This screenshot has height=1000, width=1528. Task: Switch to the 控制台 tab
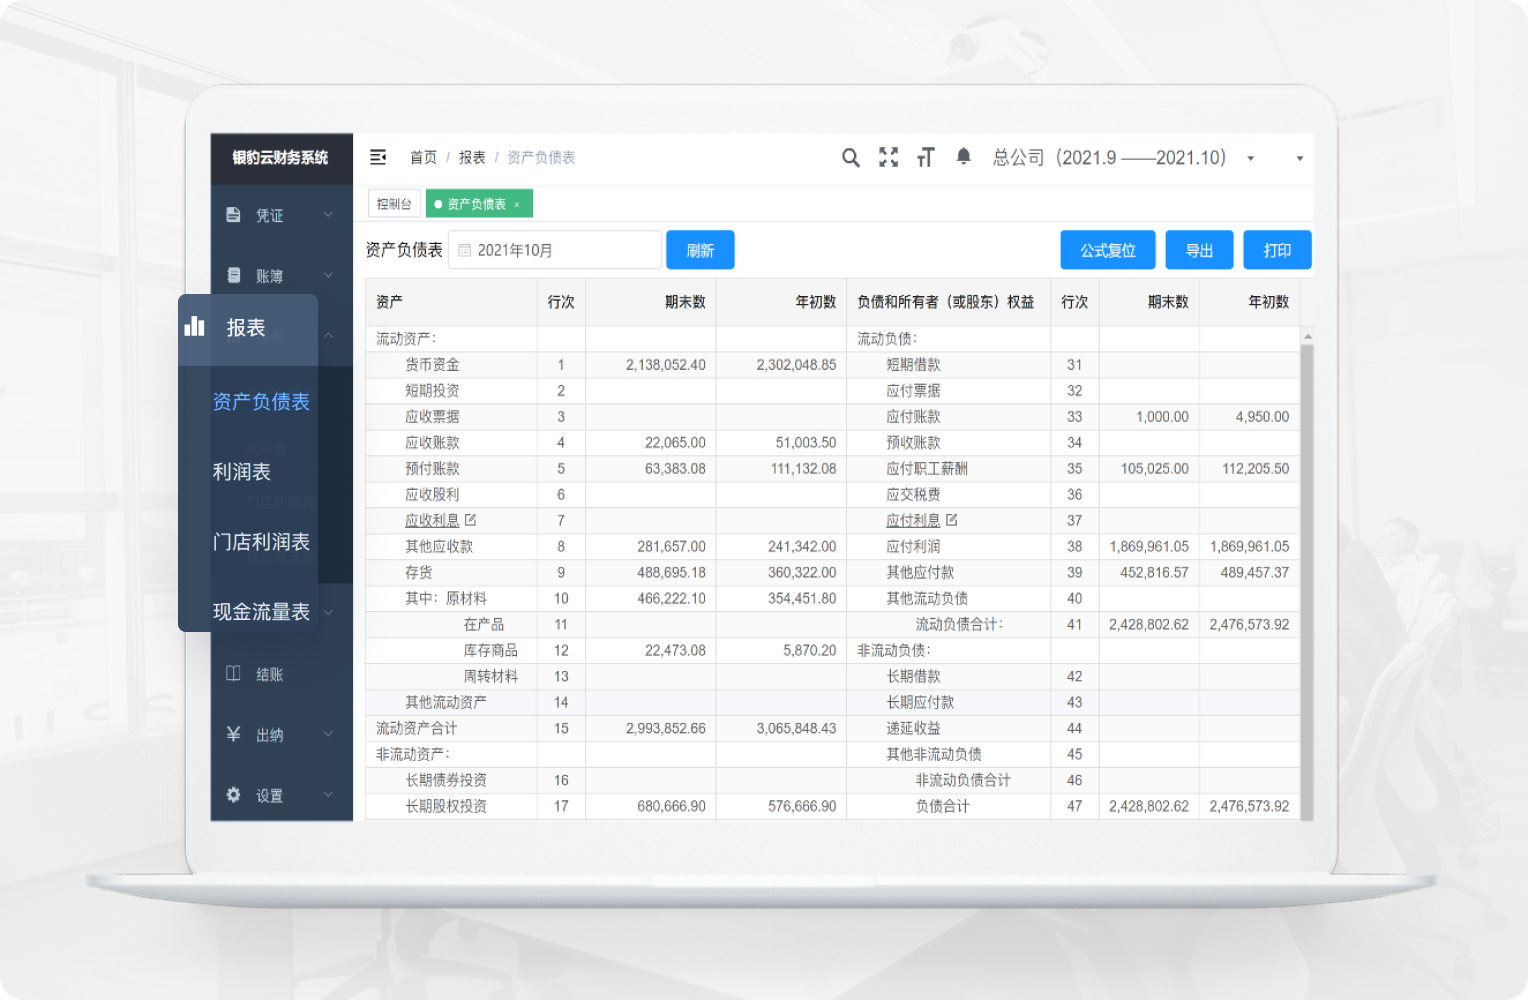click(x=394, y=204)
